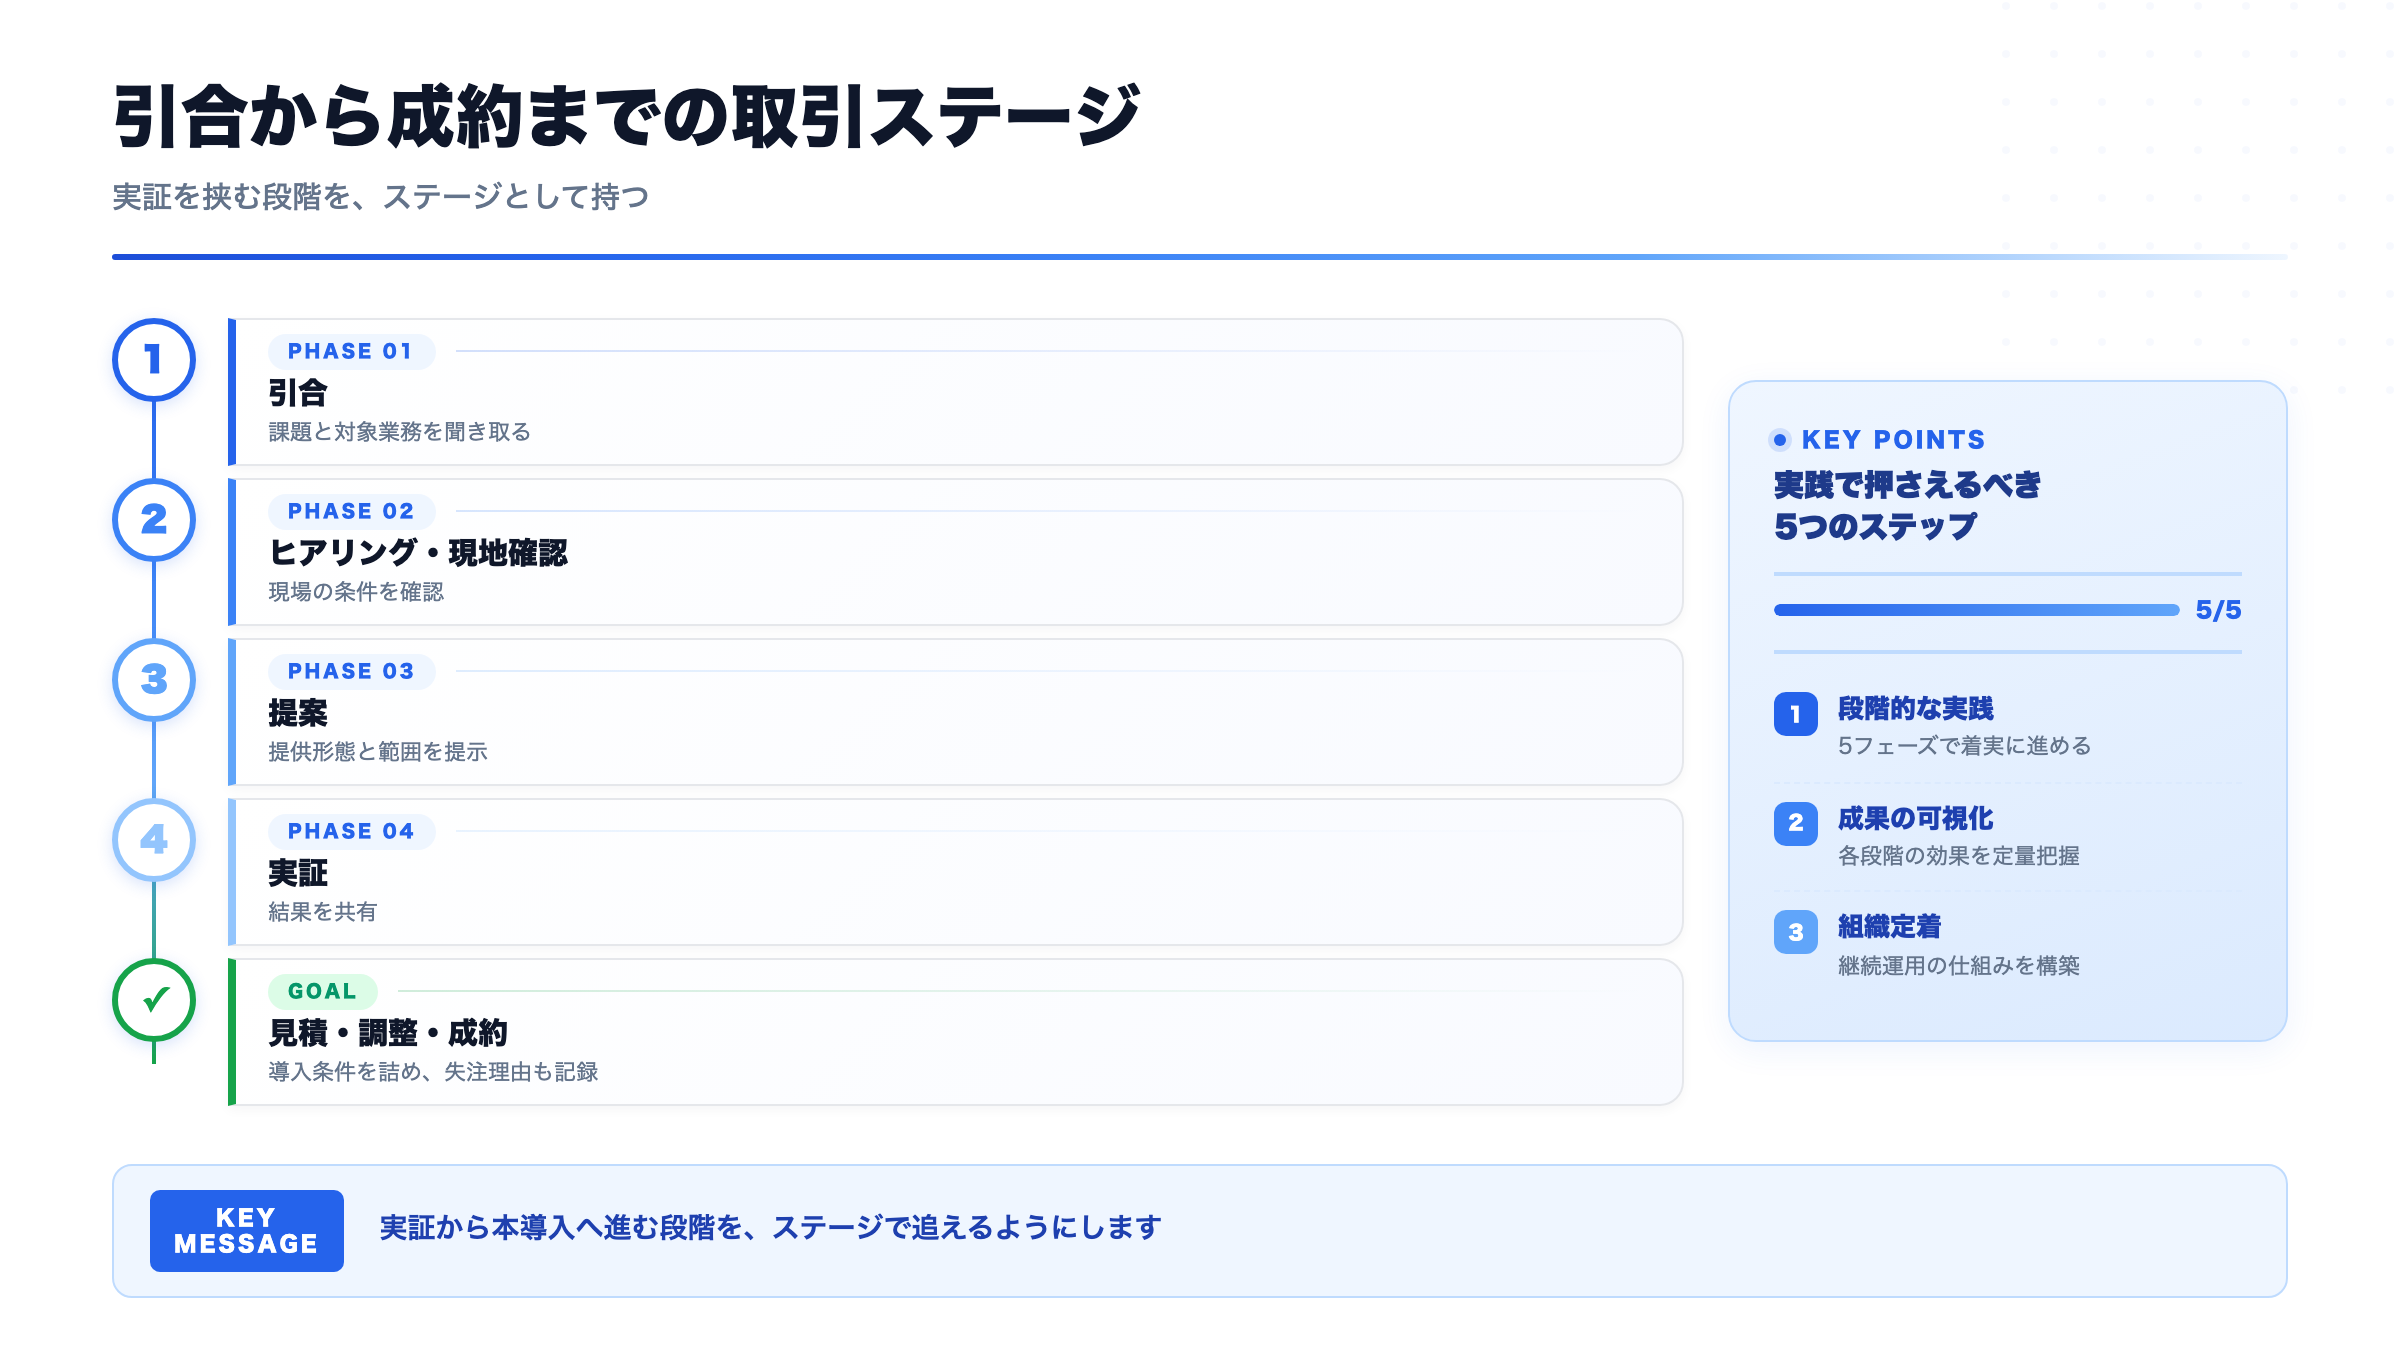Click the text 5フェーズで着実に進める
This screenshot has width=2400, height=1350.
click(x=1964, y=746)
